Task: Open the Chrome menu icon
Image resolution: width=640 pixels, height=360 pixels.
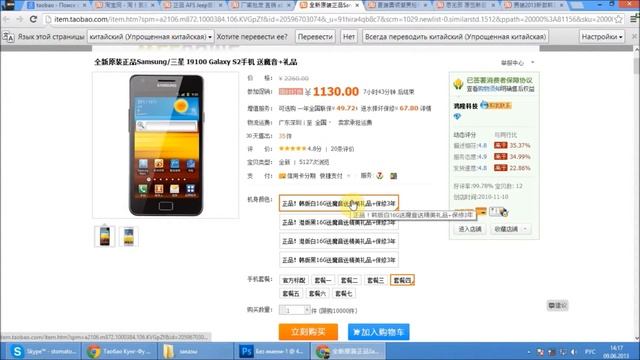Action: point(634,19)
